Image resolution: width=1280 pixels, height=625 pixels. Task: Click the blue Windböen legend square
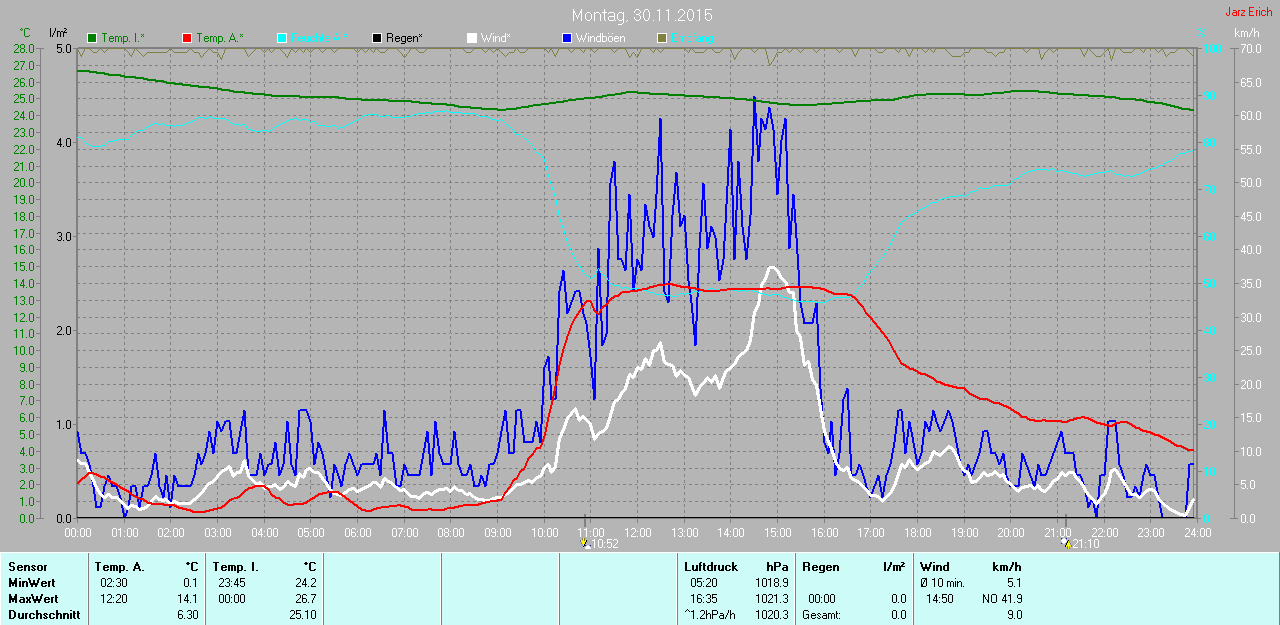coord(567,38)
